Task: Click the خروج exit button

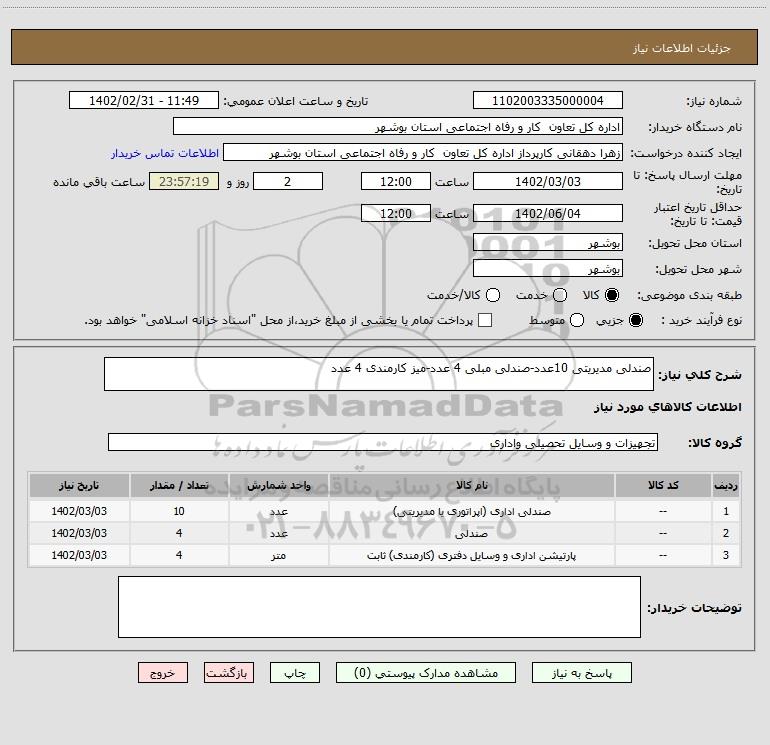Action: point(163,672)
